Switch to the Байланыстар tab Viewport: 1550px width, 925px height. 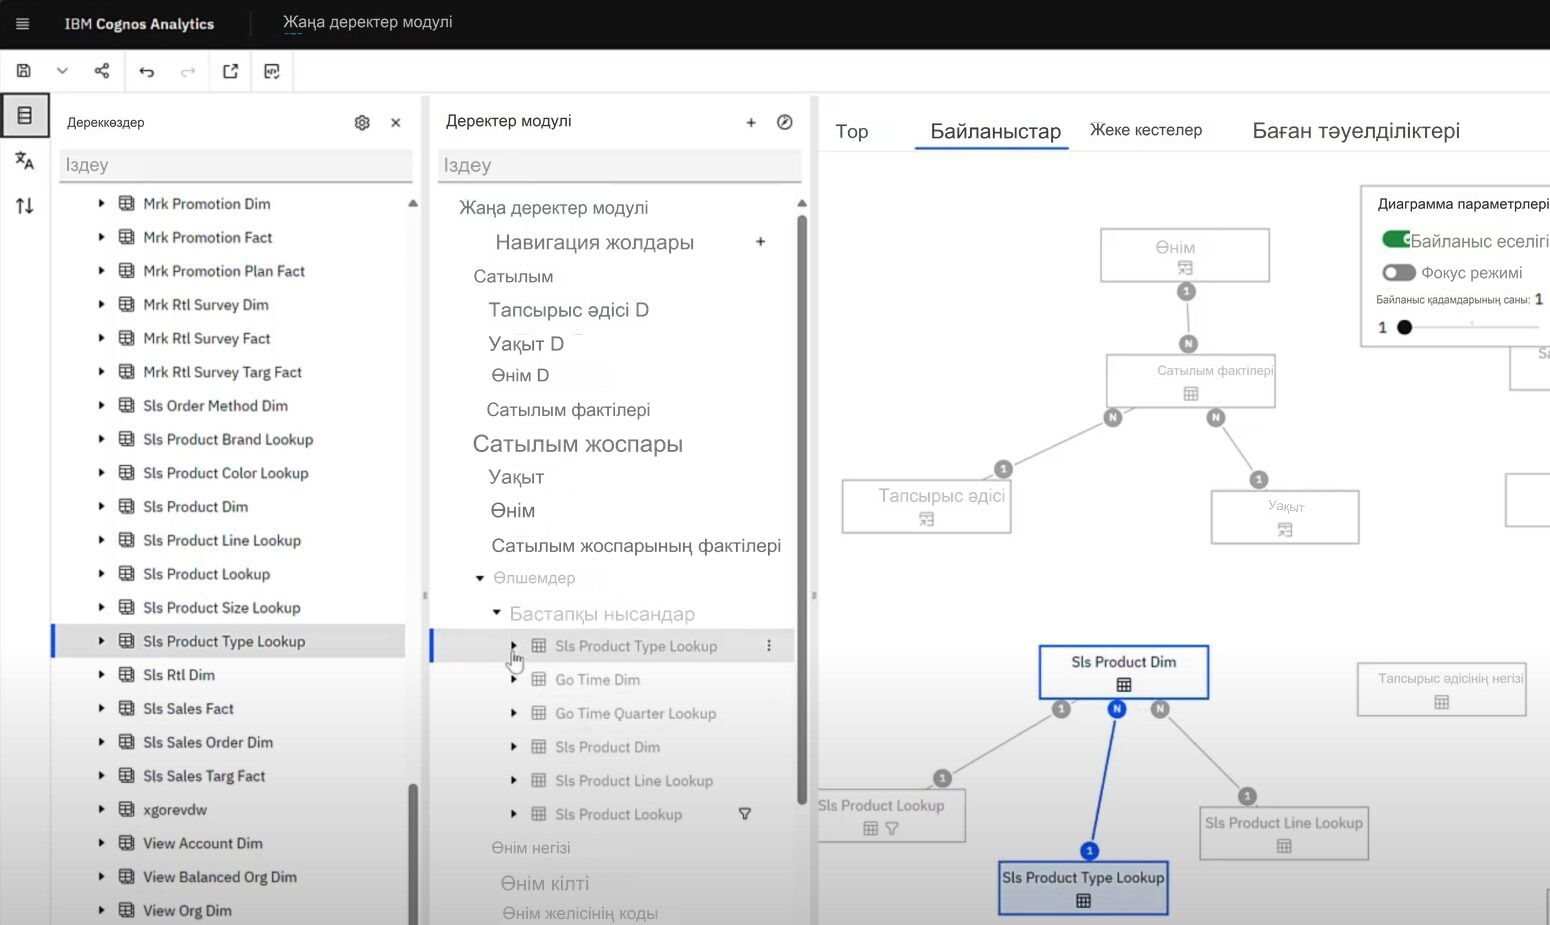point(995,131)
